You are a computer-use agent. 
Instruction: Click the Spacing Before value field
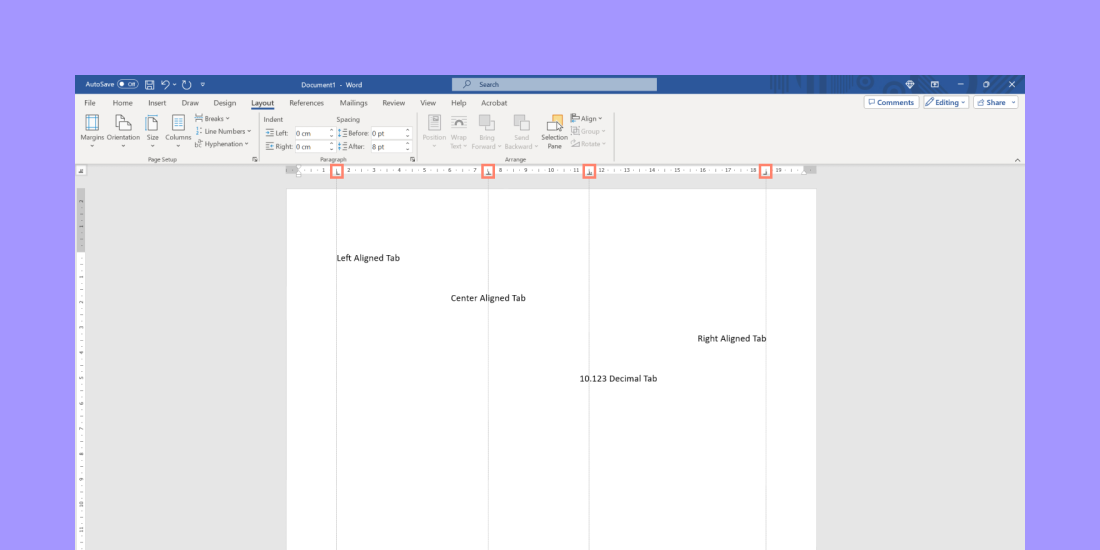[386, 133]
